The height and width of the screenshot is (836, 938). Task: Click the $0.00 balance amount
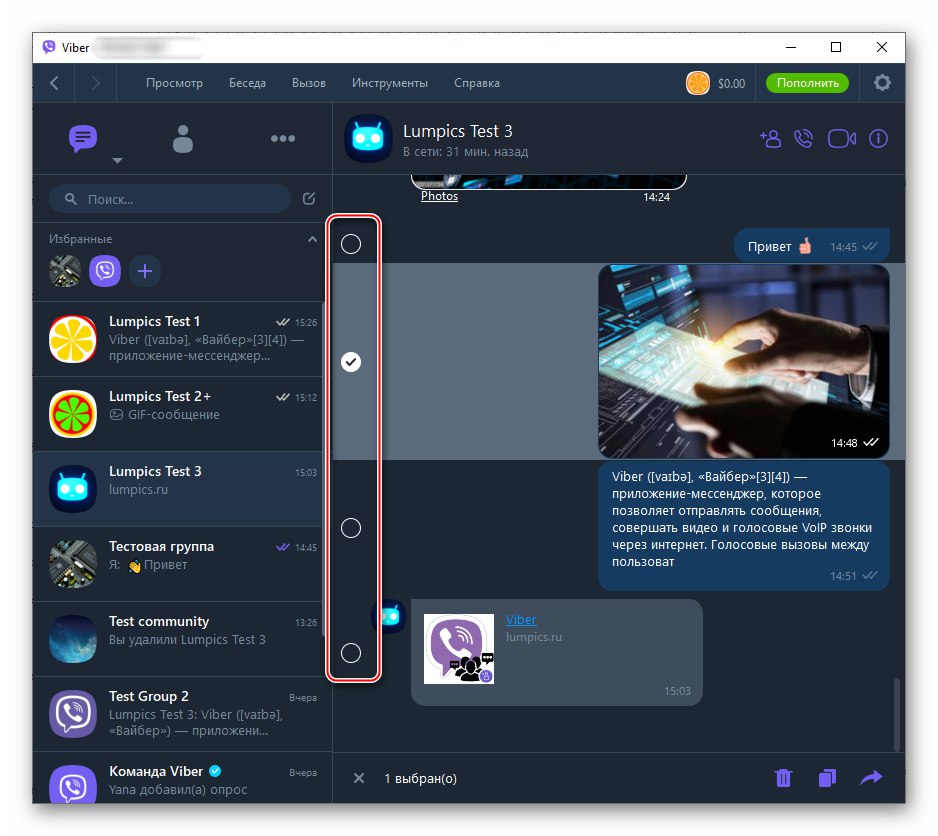click(x=731, y=84)
